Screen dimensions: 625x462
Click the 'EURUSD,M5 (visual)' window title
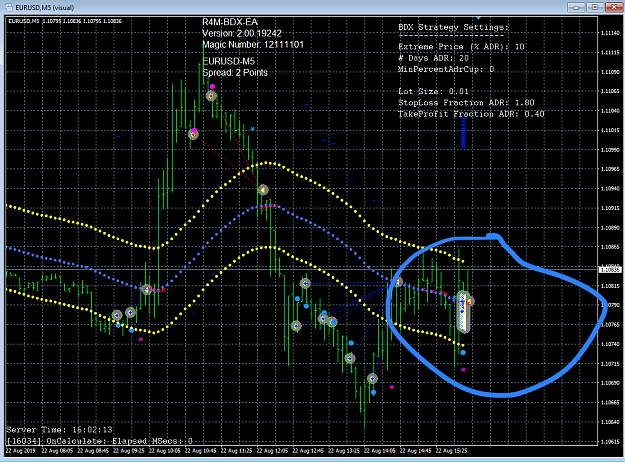tap(45, 8)
